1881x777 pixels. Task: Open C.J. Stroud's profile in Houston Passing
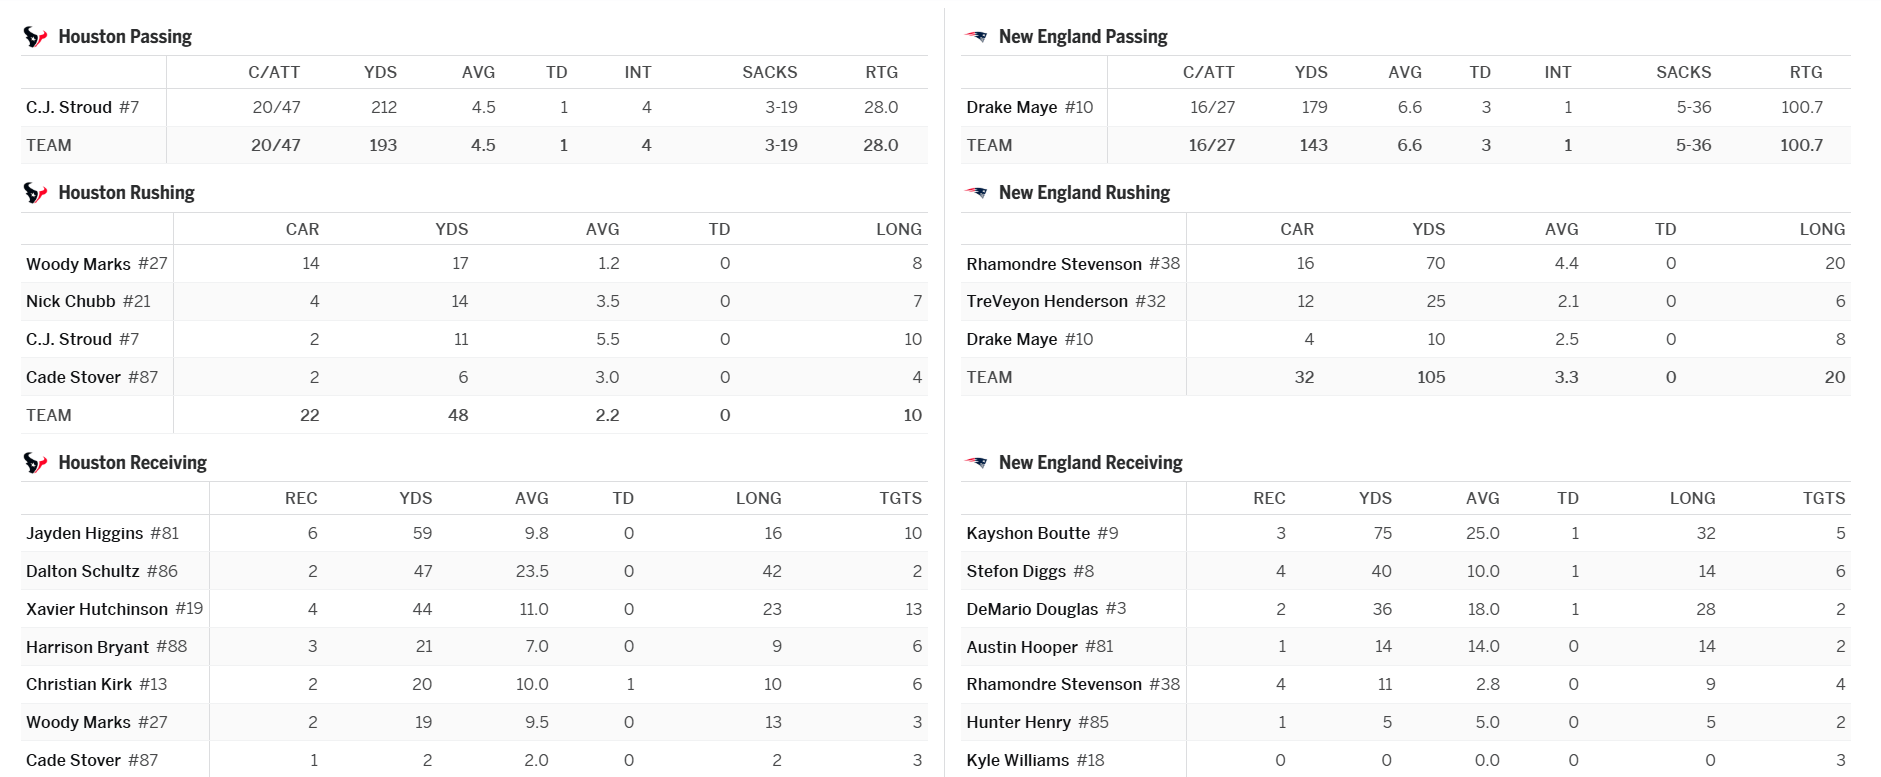pyautogui.click(x=69, y=107)
